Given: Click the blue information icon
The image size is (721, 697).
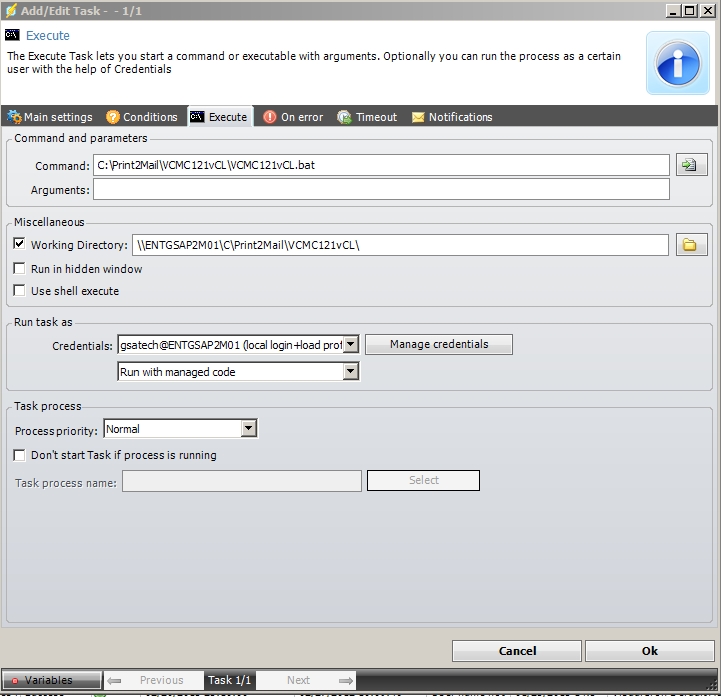Looking at the screenshot, I should tap(677, 62).
